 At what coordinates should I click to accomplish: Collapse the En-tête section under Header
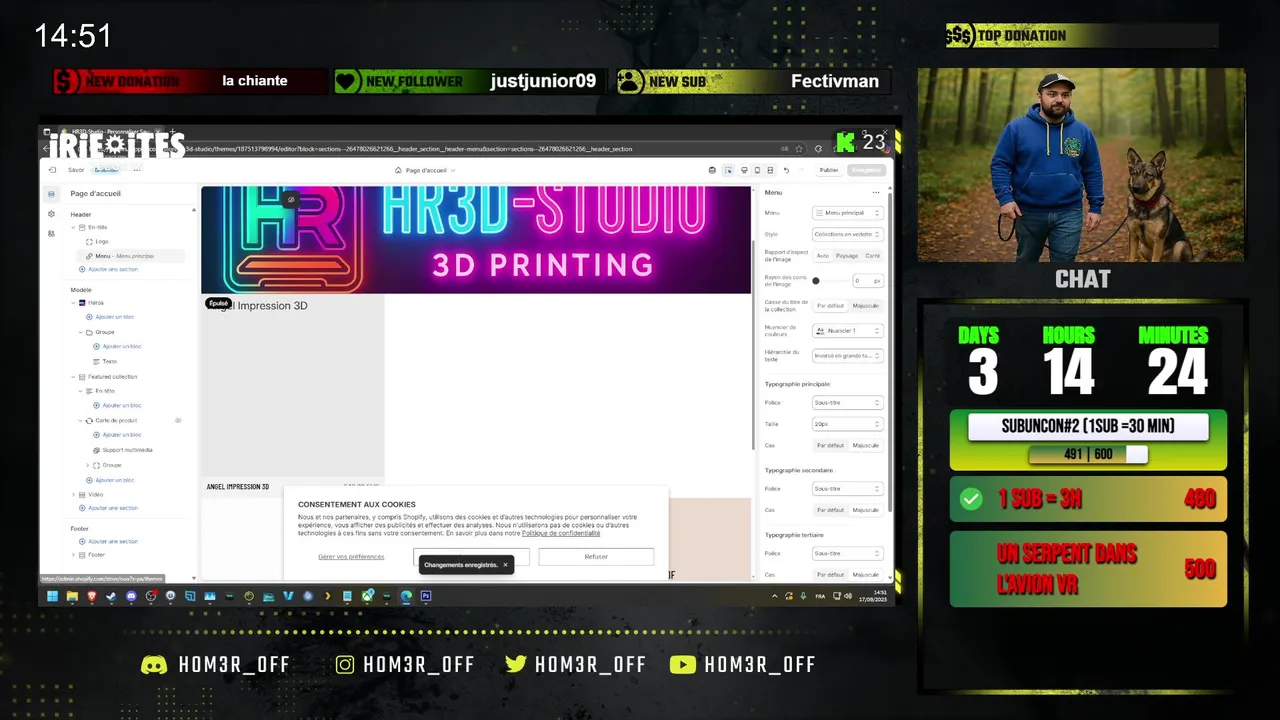click(73, 227)
